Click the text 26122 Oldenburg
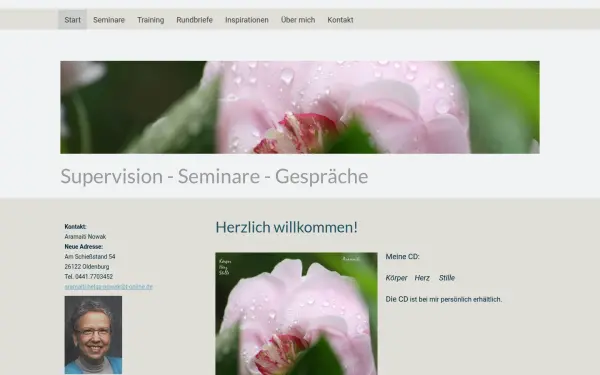Image resolution: width=600 pixels, height=375 pixels. (87, 267)
